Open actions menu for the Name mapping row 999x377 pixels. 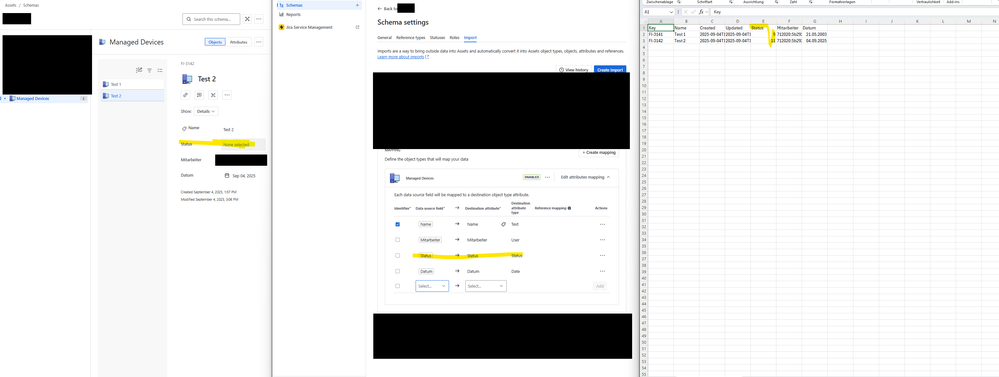[x=602, y=224]
